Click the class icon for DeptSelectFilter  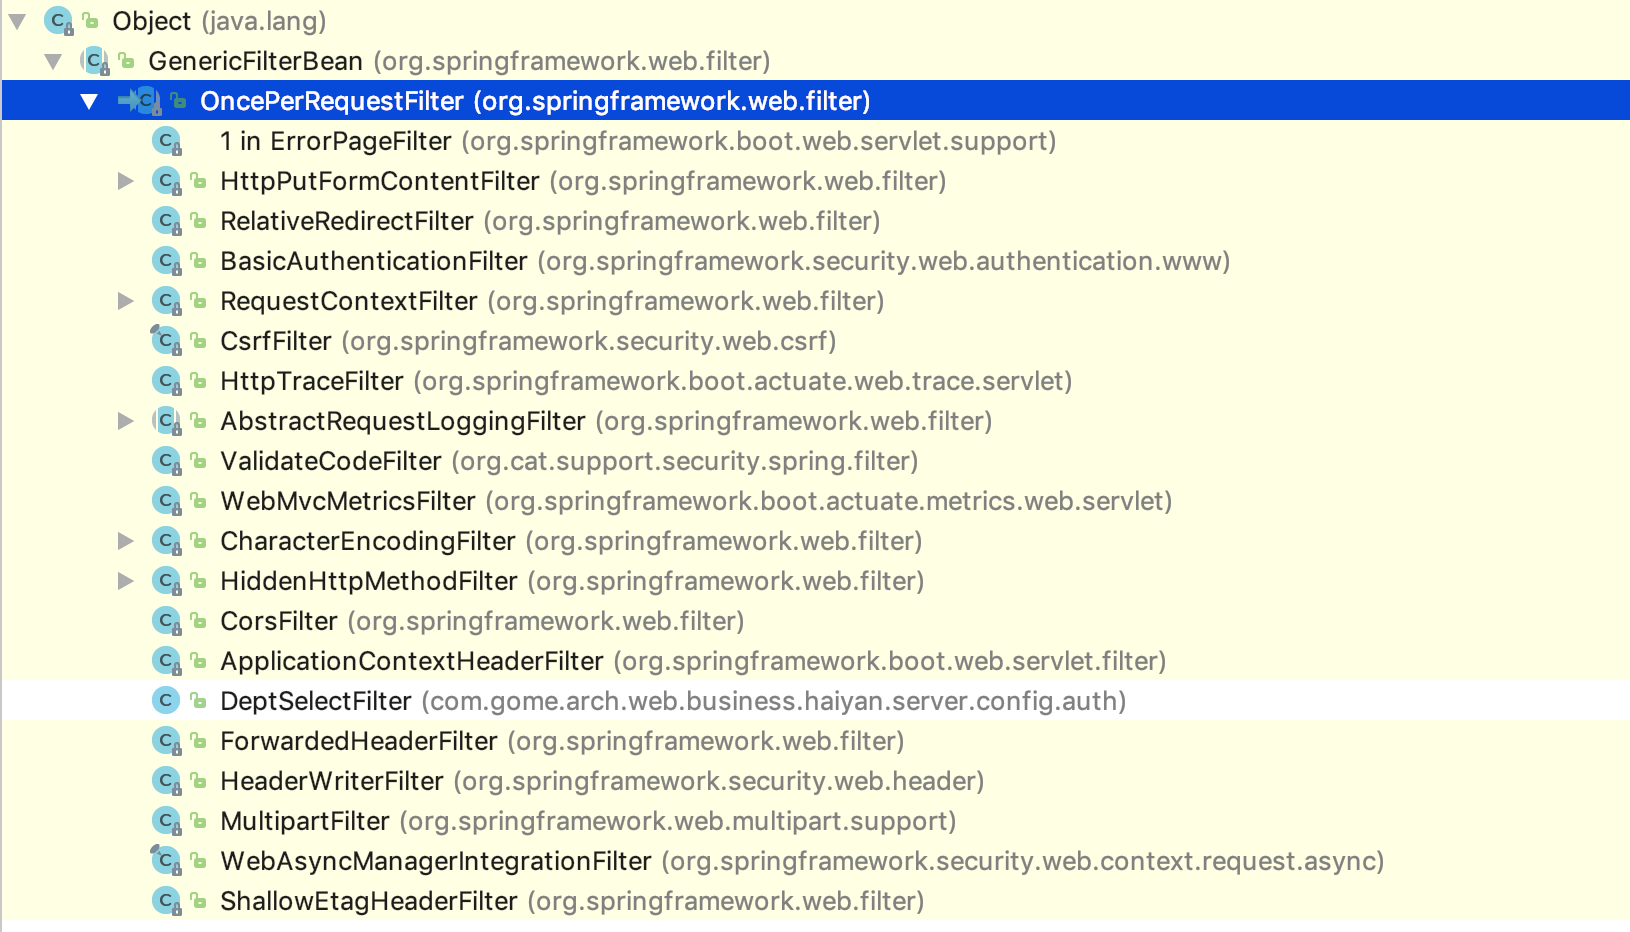(x=166, y=700)
